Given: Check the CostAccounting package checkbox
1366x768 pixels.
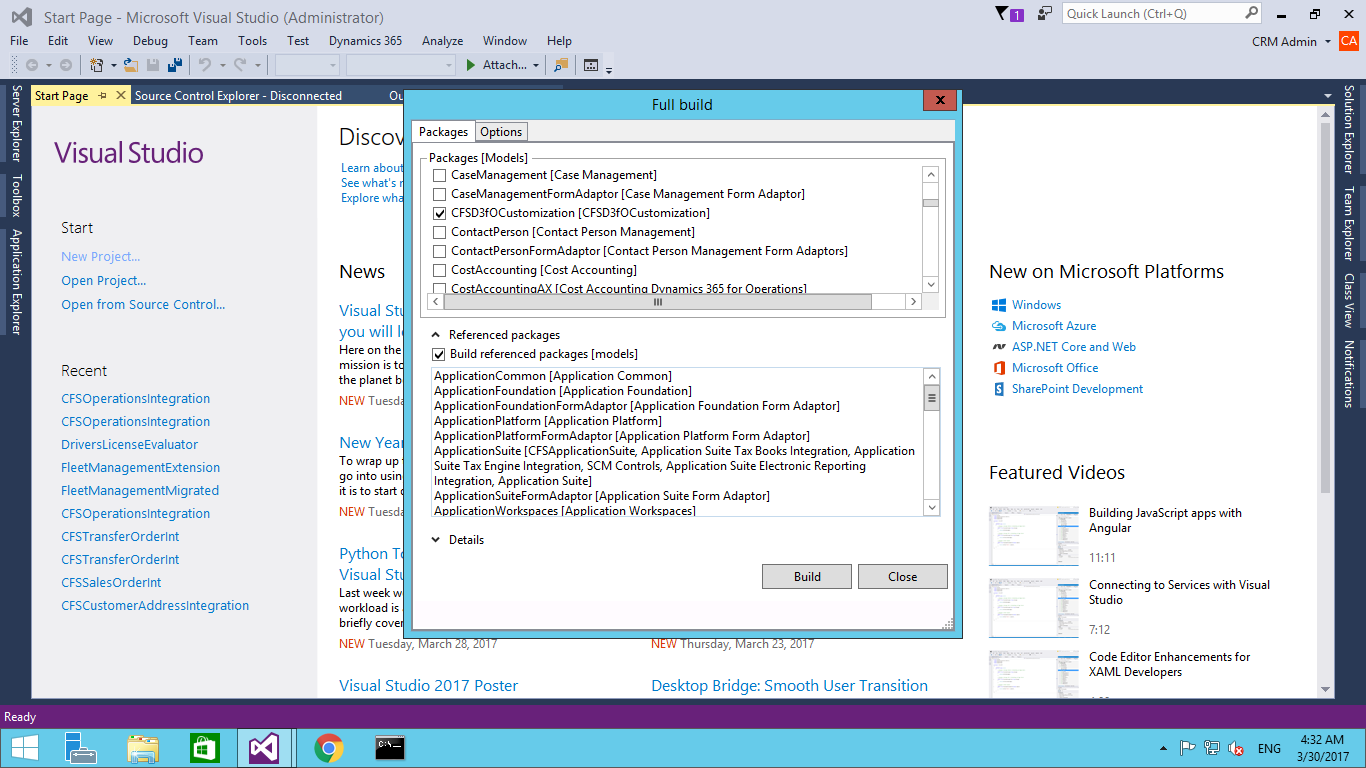Looking at the screenshot, I should click(x=439, y=270).
